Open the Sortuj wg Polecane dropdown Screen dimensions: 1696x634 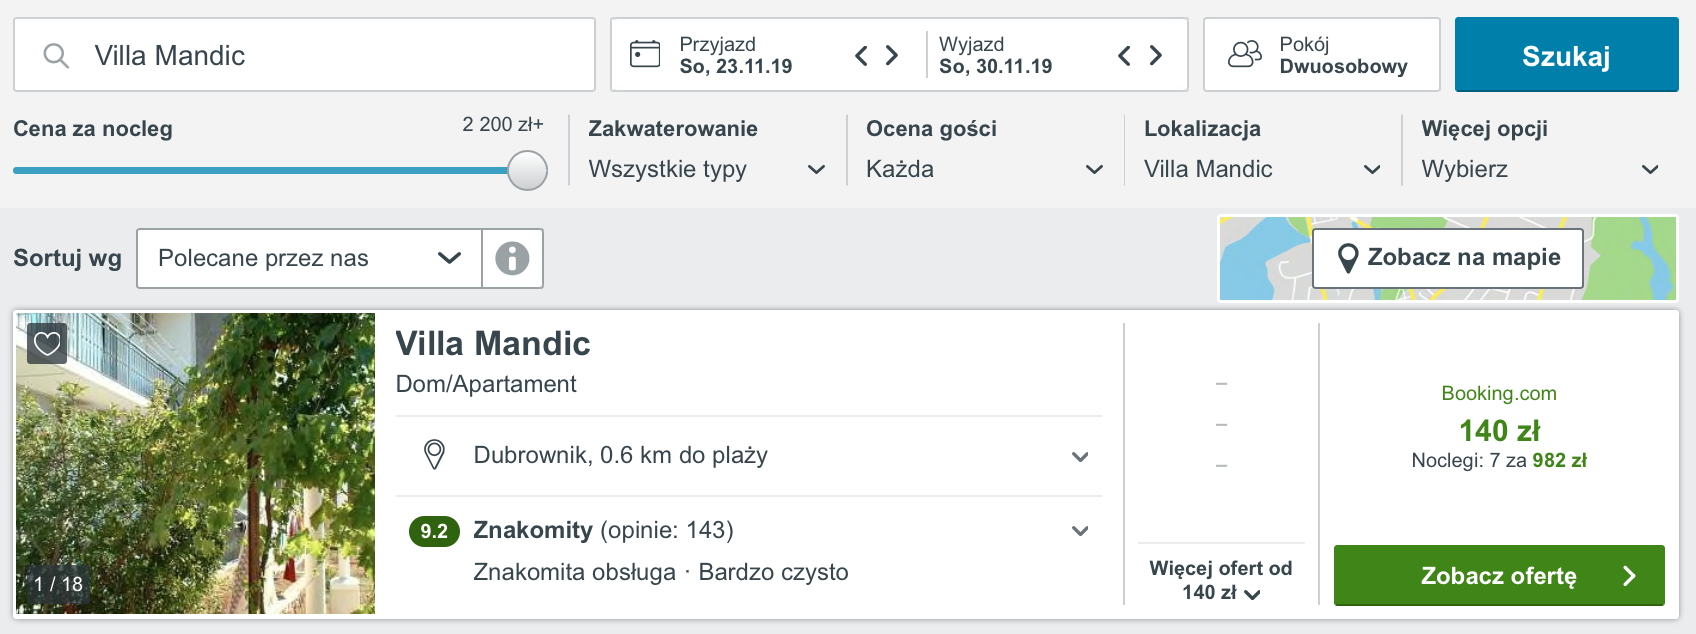tap(309, 258)
